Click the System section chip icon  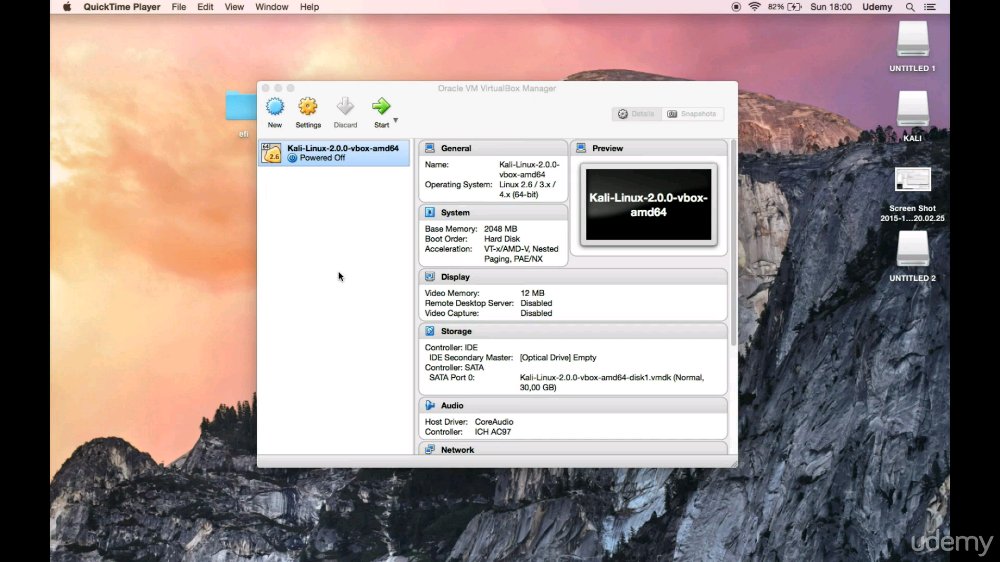(x=430, y=212)
